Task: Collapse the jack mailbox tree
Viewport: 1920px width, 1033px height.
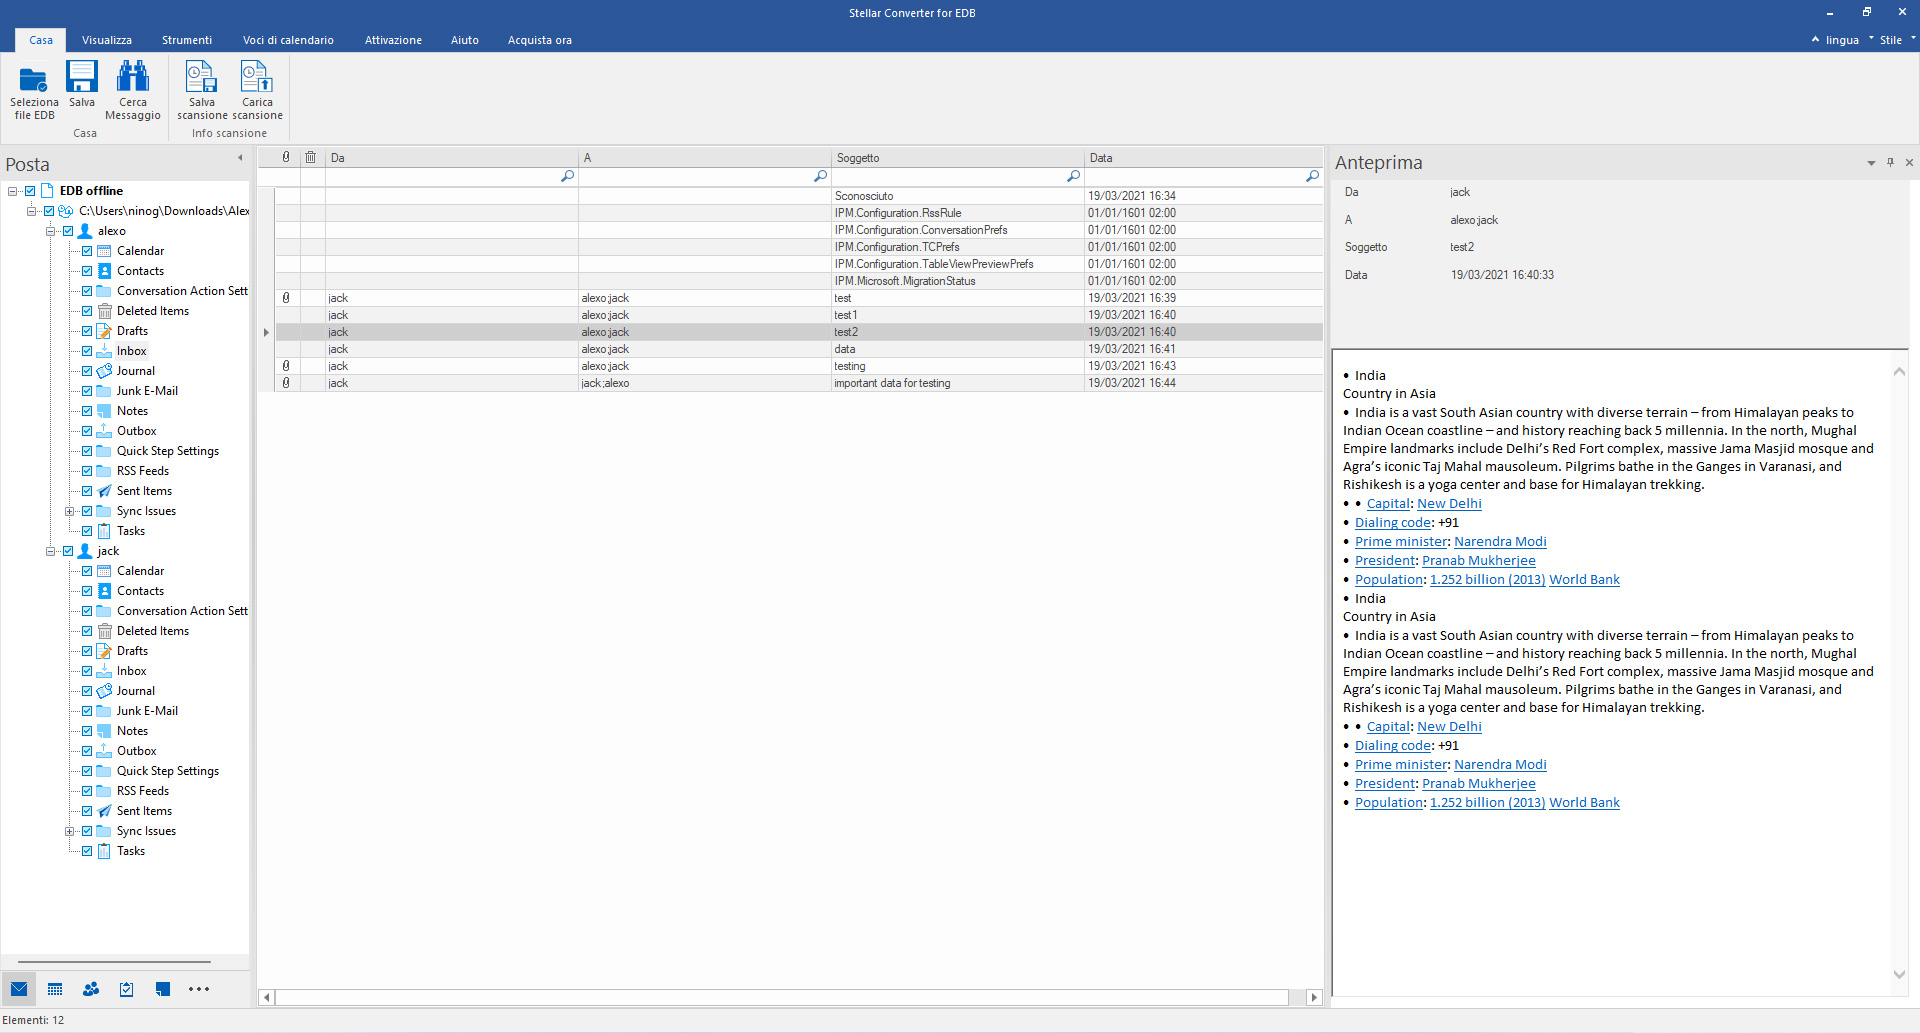Action: [x=50, y=551]
